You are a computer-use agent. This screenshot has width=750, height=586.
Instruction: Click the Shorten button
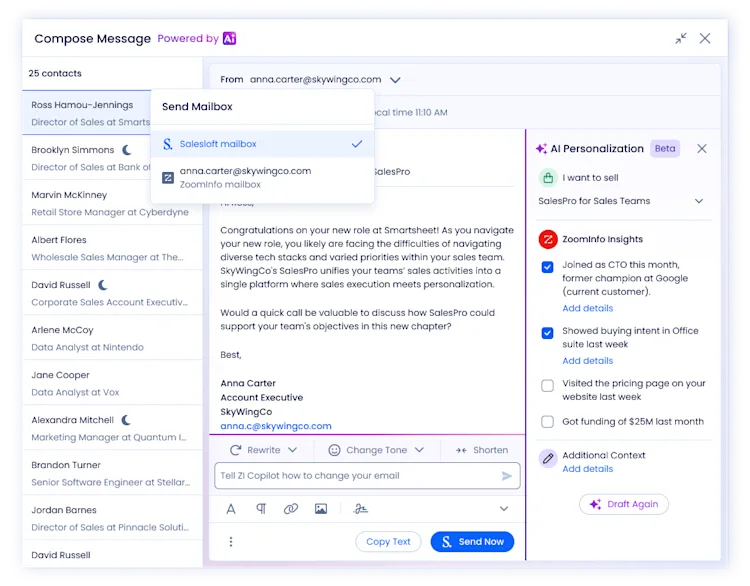pos(482,450)
